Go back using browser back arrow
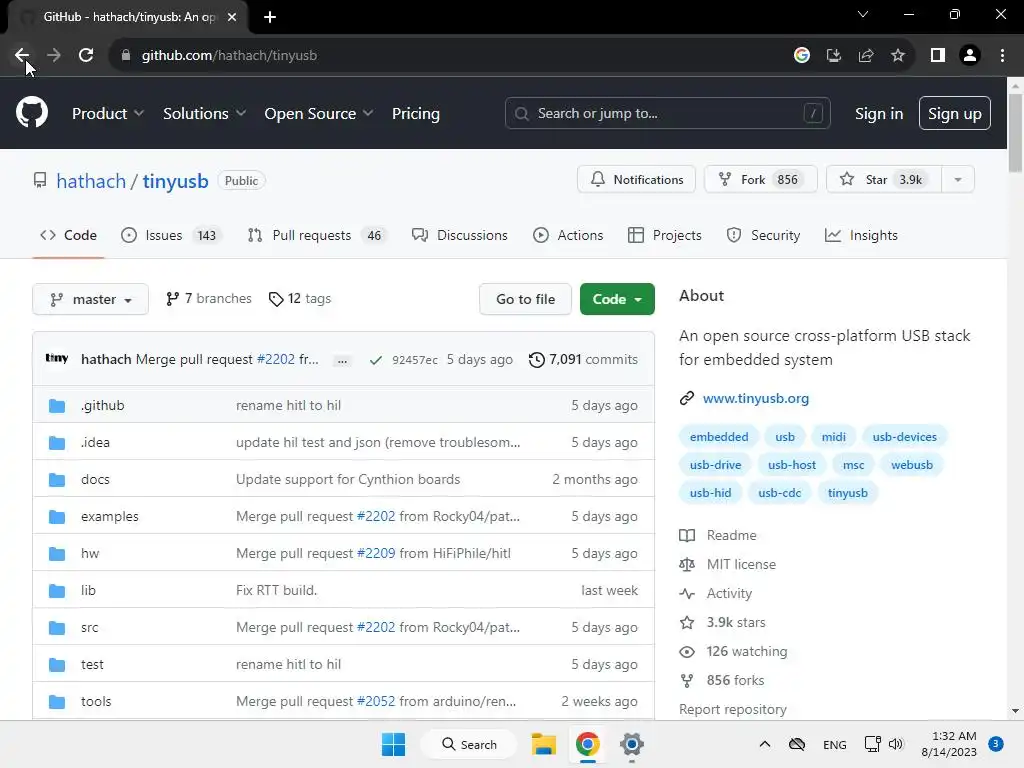Image resolution: width=1024 pixels, height=768 pixels. 22,56
